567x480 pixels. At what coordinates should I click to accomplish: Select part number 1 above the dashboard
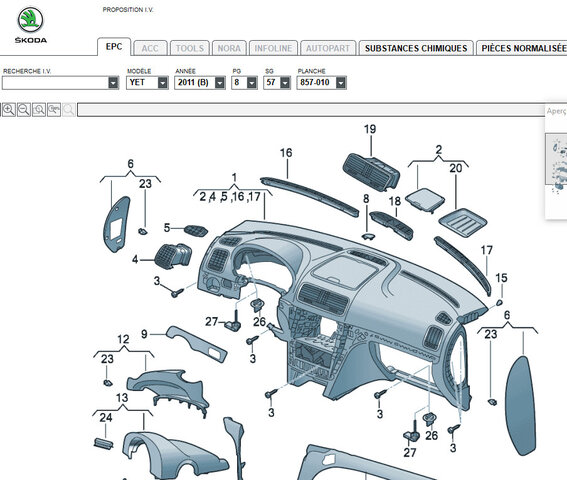(x=234, y=178)
